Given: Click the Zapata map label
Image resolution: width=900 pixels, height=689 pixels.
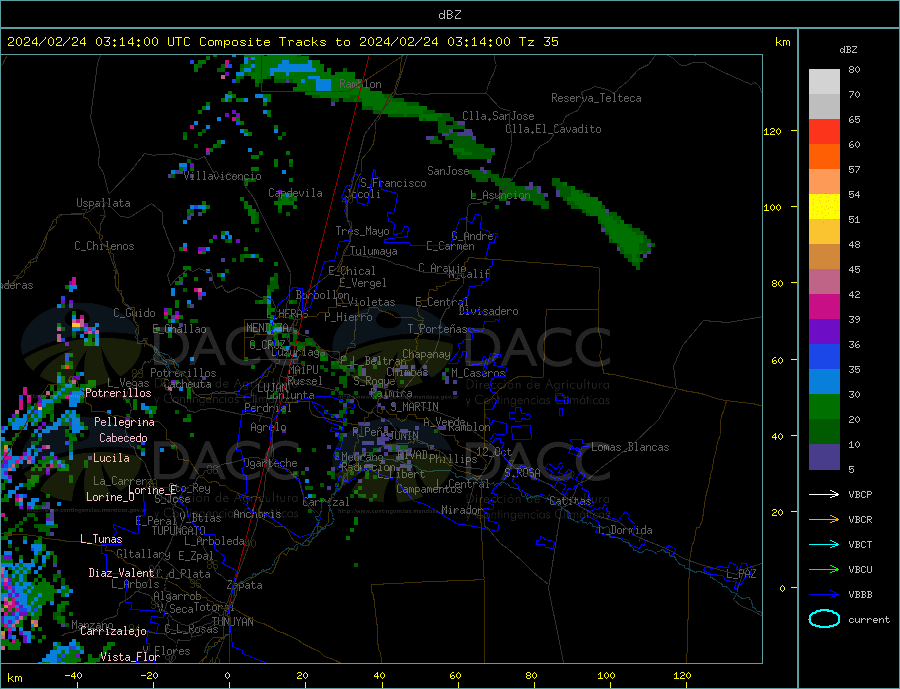Looking at the screenshot, I should (x=245, y=585).
